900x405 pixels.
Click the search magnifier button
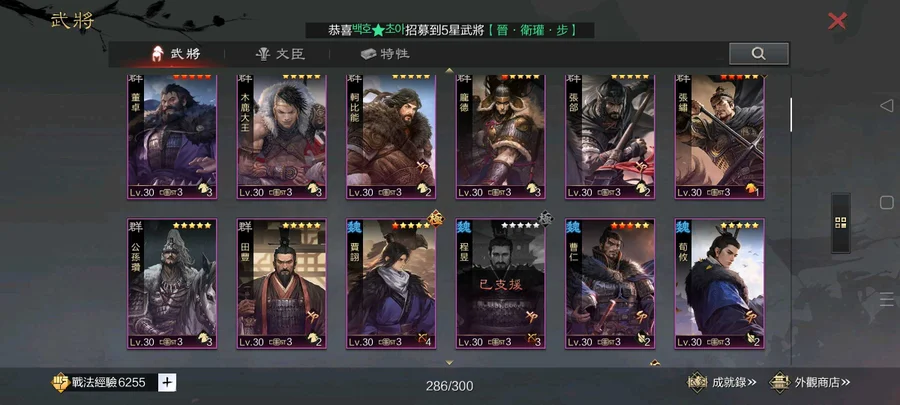coord(758,54)
